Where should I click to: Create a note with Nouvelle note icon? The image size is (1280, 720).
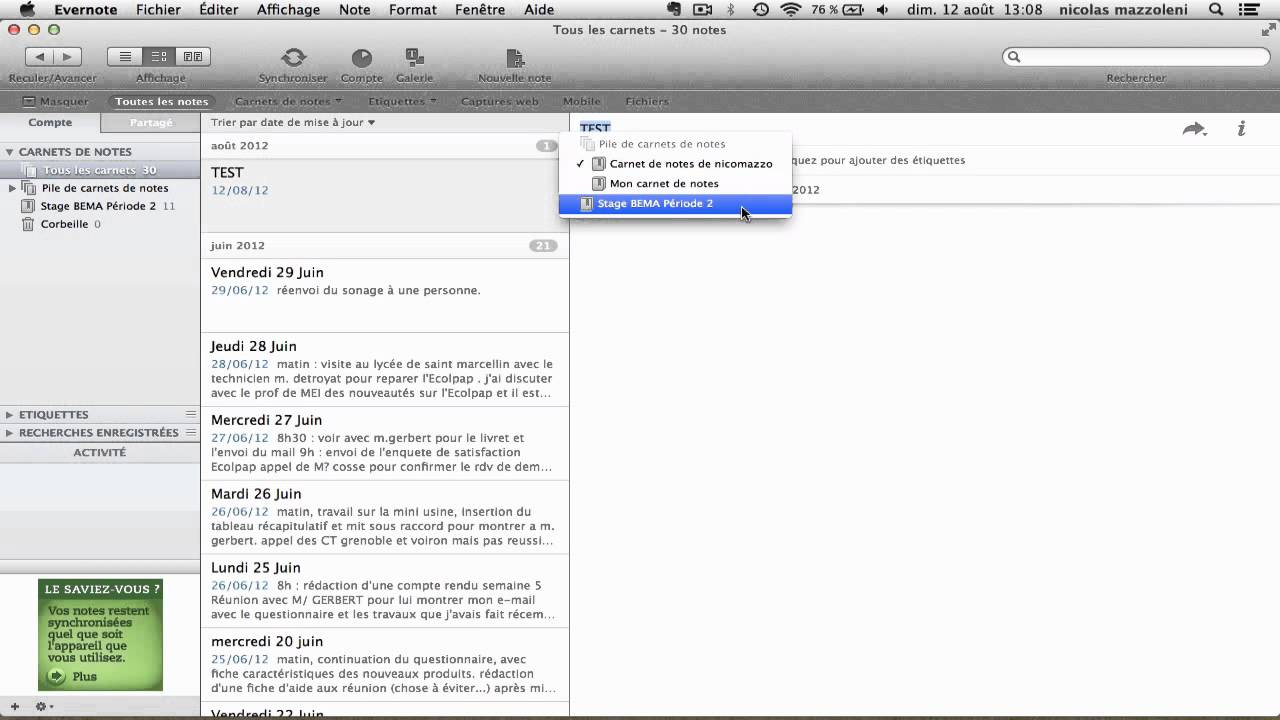click(514, 58)
